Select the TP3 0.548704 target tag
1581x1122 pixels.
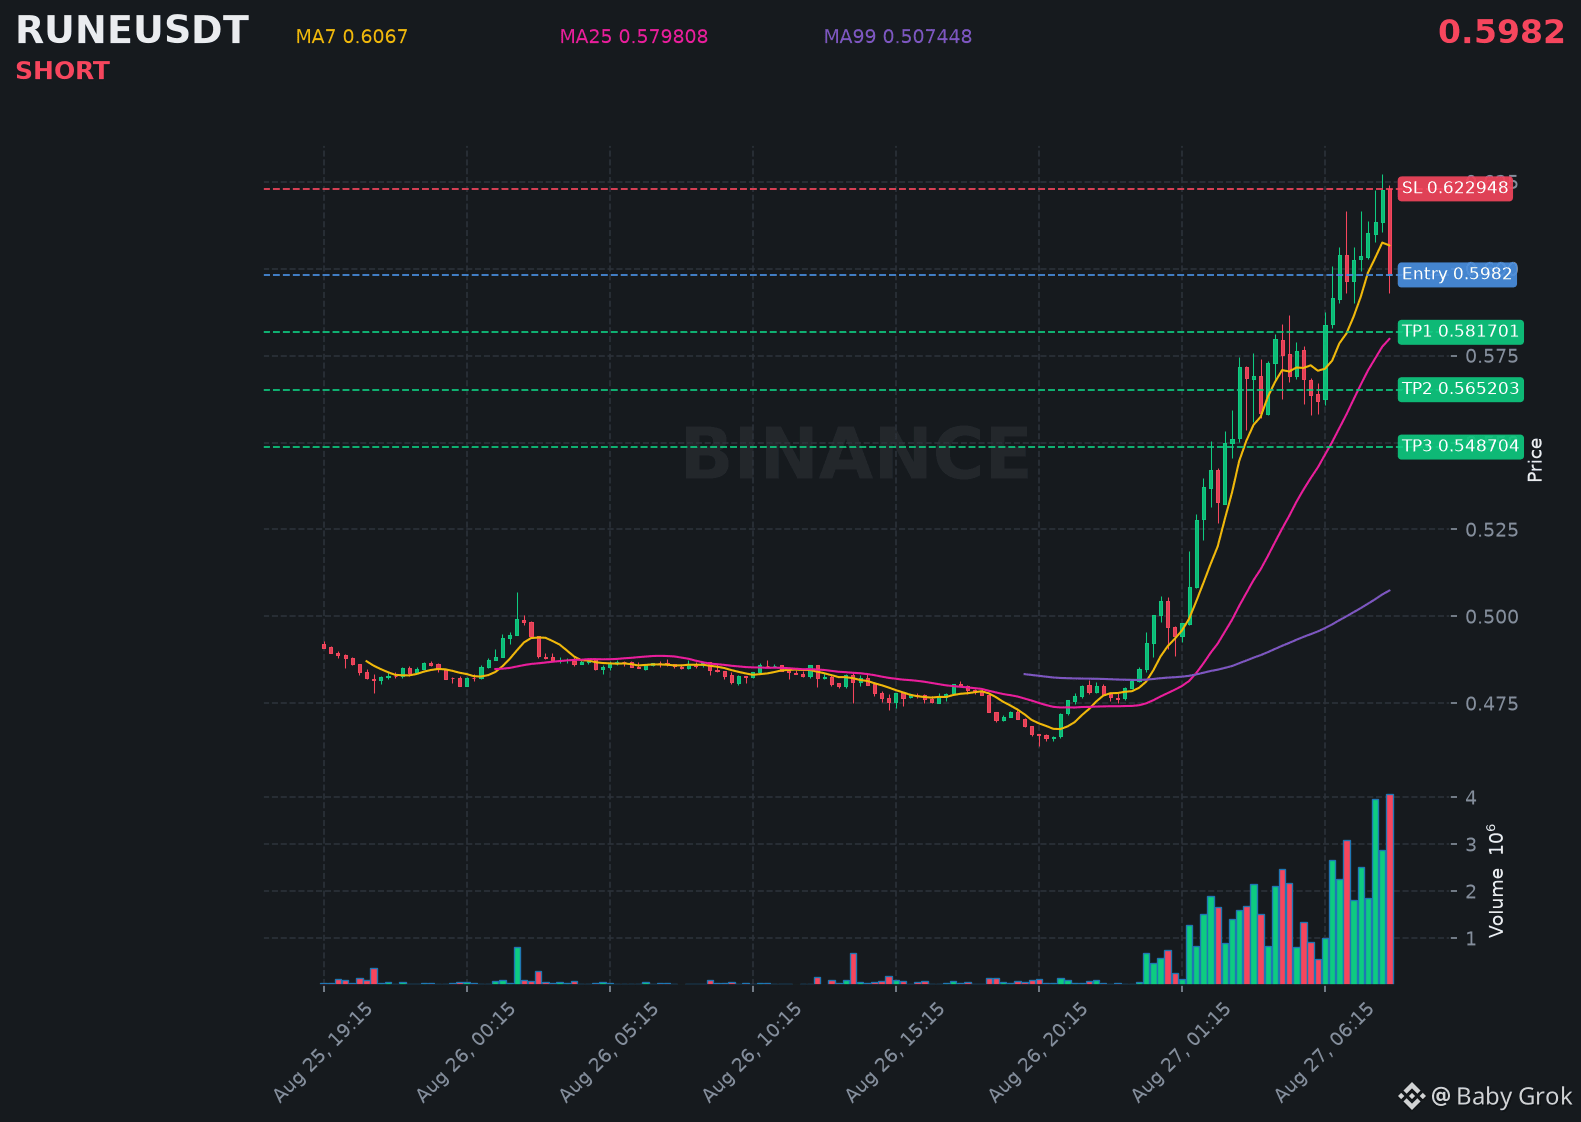click(1460, 446)
